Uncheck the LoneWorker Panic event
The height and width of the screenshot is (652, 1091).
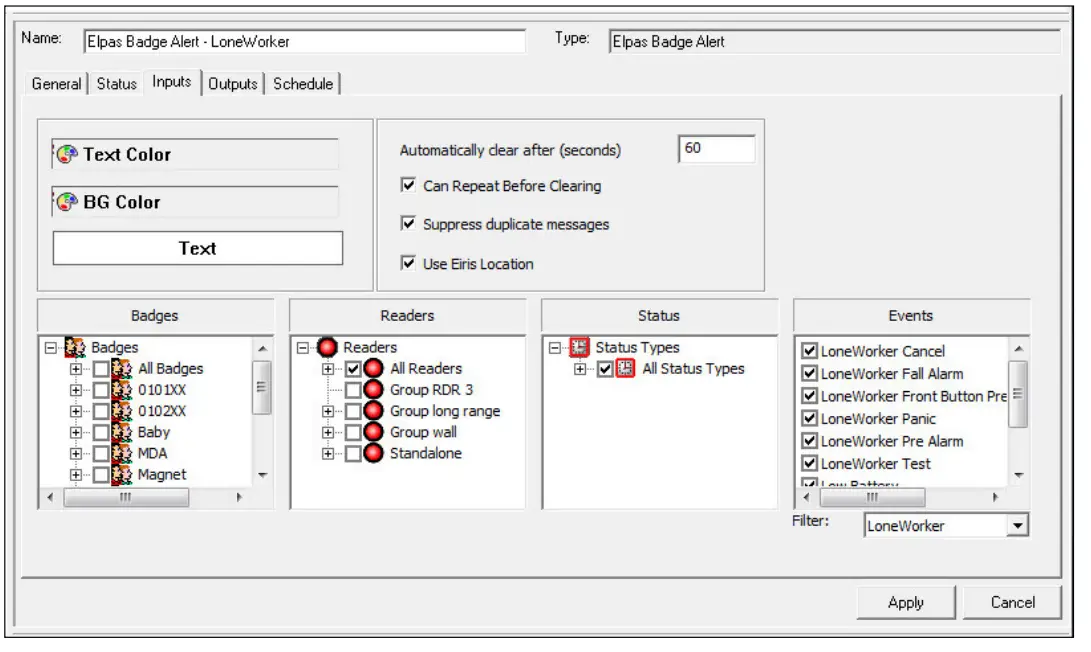809,418
